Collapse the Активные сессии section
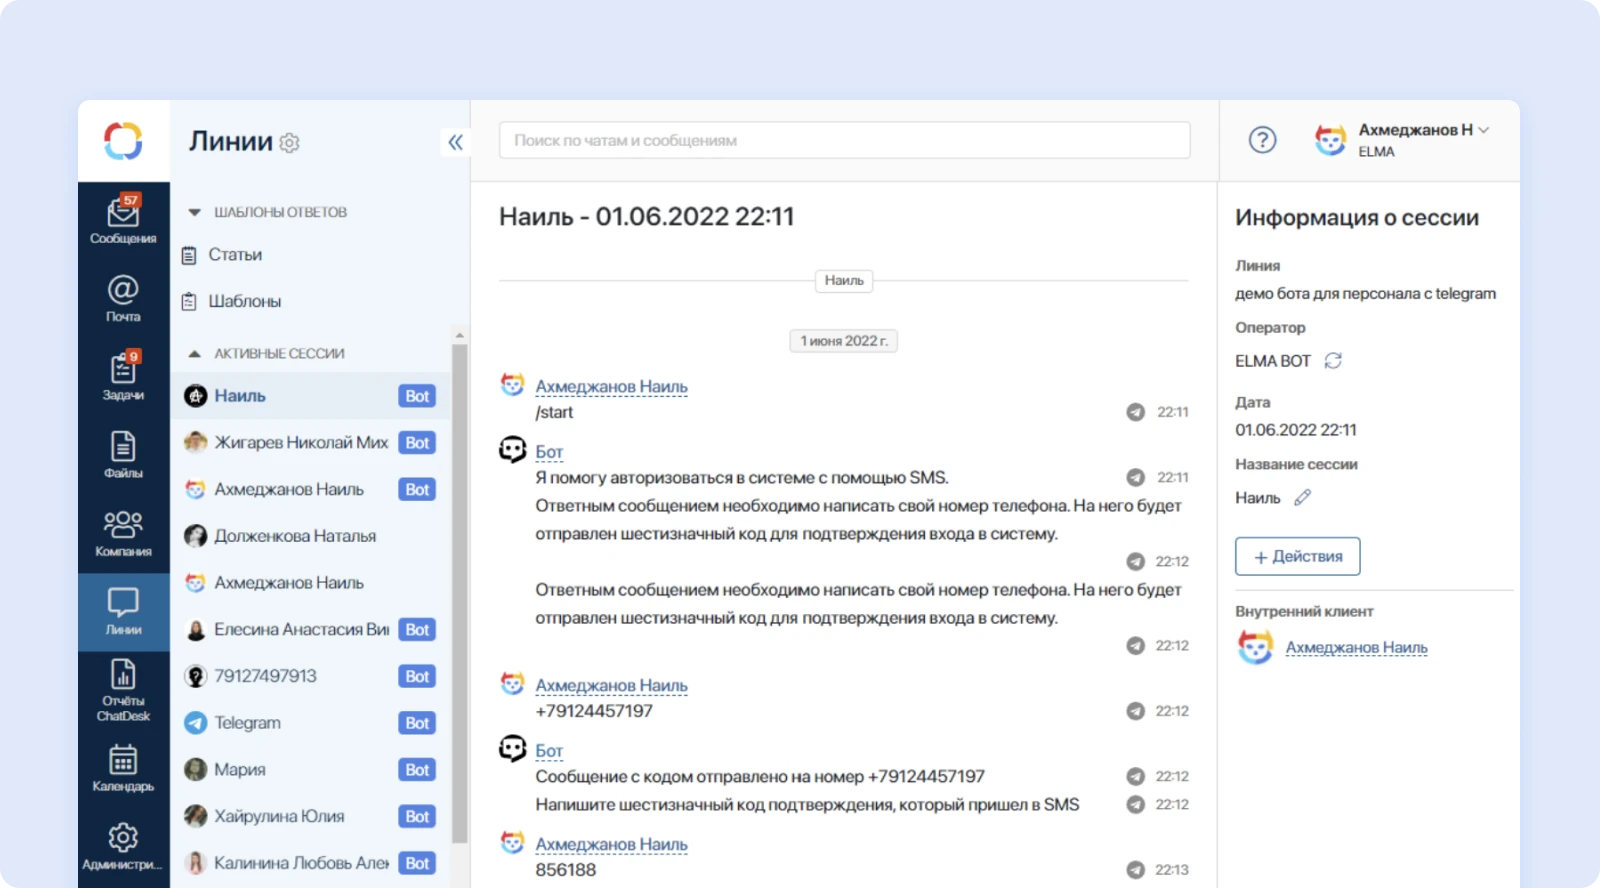This screenshot has height=888, width=1600. coord(195,354)
